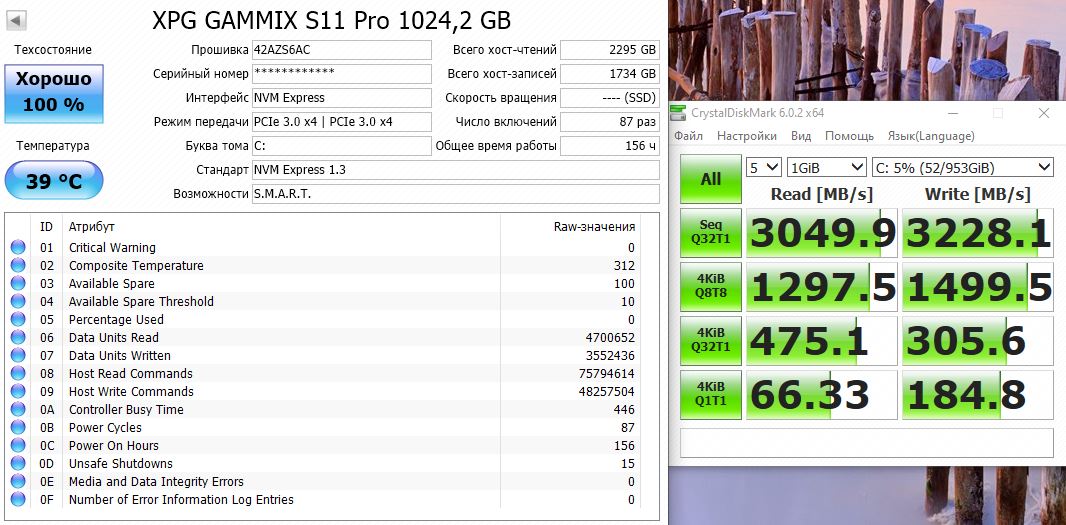Click the Percentage Used status orb
The height and width of the screenshot is (525, 1066).
(18, 320)
